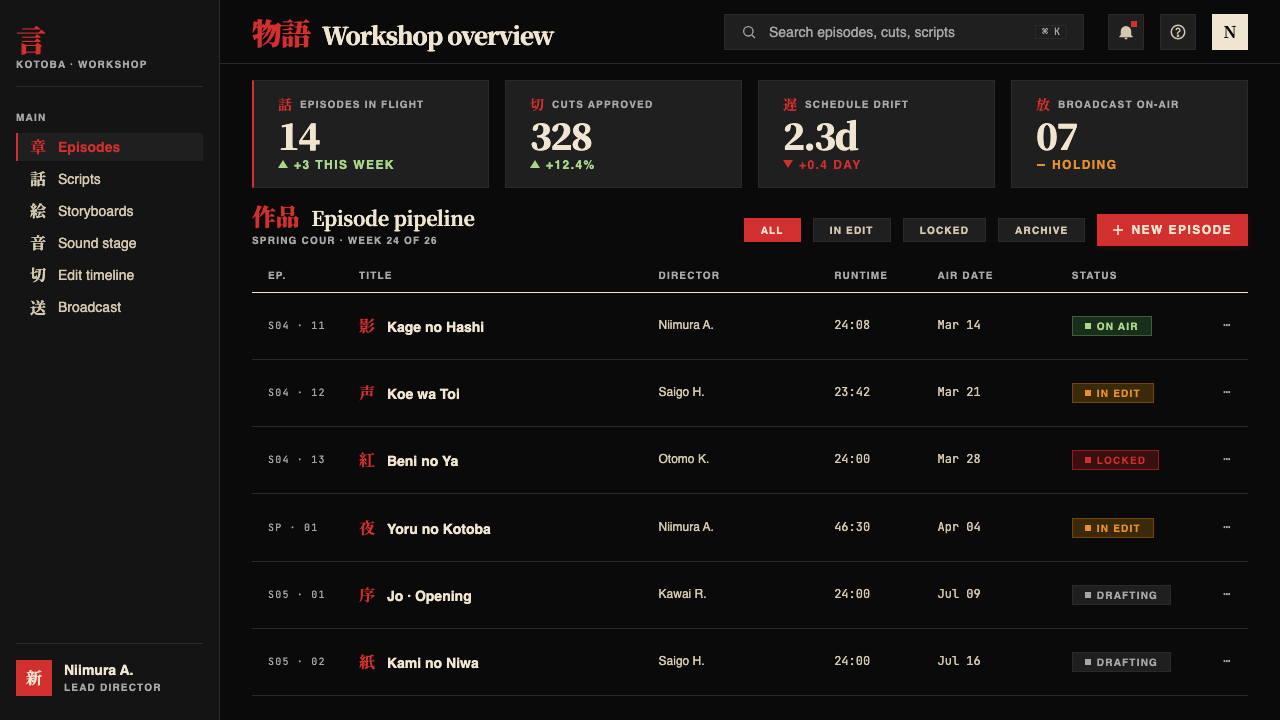Click IN EDIT badge for Koe wa Toi

coord(1112,393)
